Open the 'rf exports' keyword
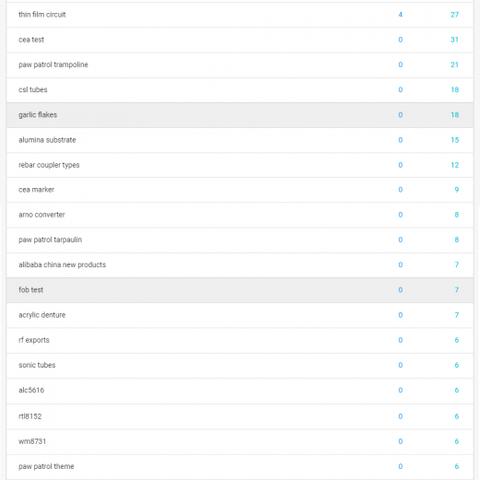The width and height of the screenshot is (480, 480). pos(34,340)
